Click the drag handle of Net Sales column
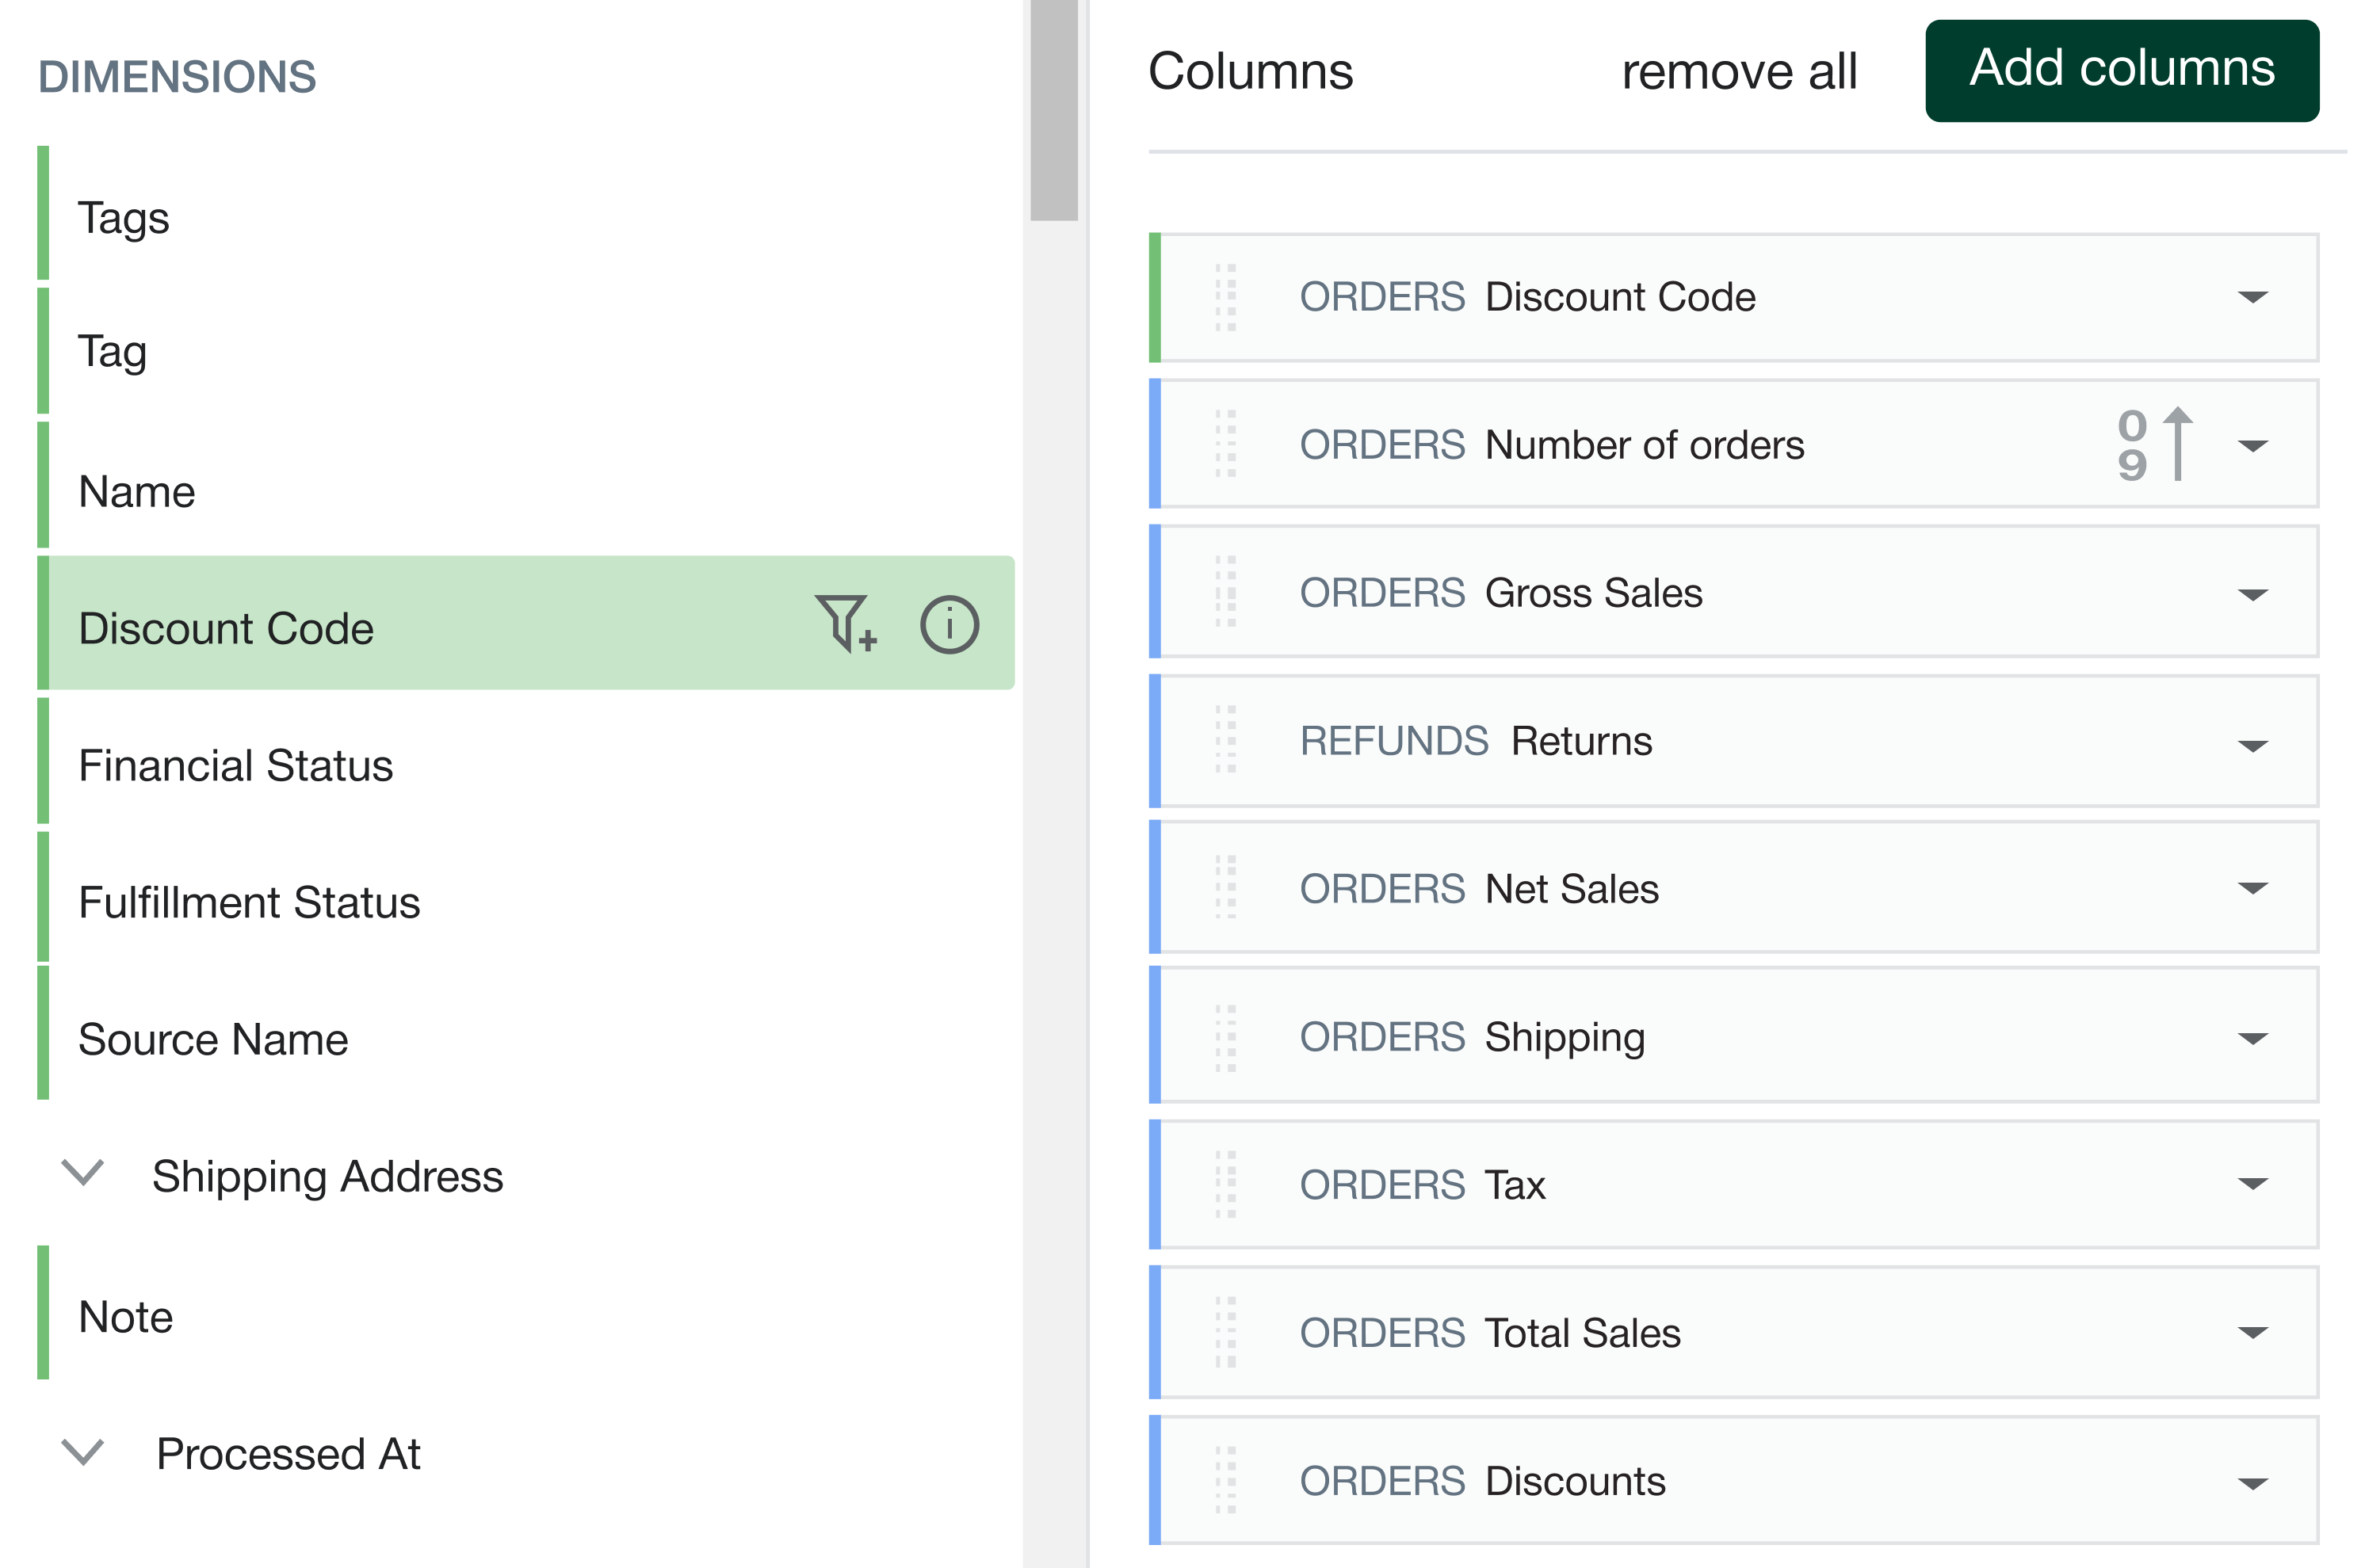This screenshot has width=2365, height=1568. [x=1225, y=888]
